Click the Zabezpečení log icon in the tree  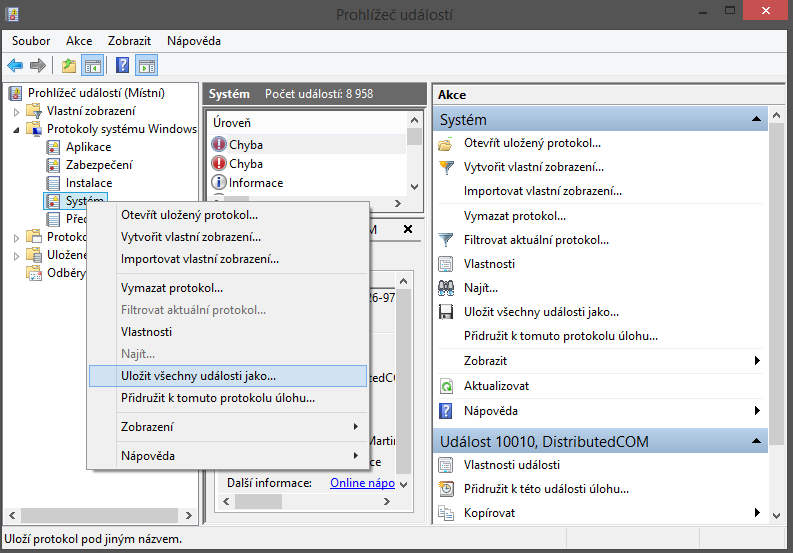click(x=54, y=165)
